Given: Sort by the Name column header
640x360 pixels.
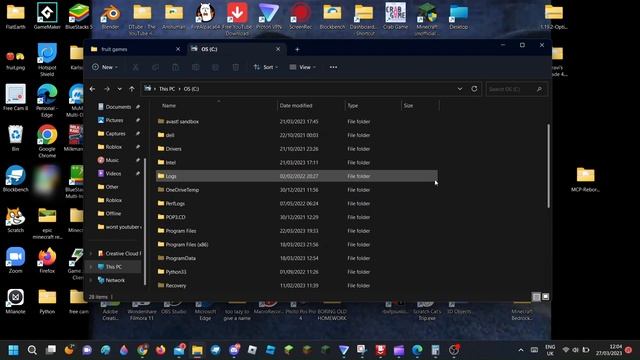Looking at the screenshot, I should point(216,106).
